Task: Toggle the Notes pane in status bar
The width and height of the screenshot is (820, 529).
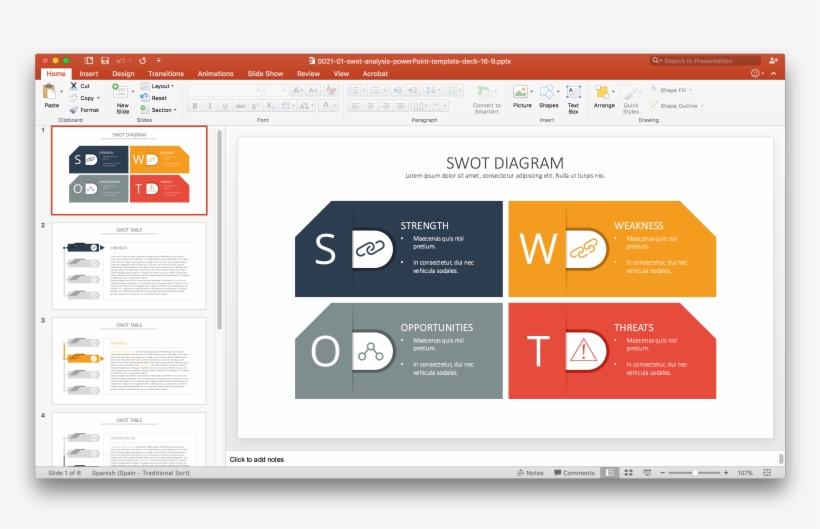Action: 531,472
